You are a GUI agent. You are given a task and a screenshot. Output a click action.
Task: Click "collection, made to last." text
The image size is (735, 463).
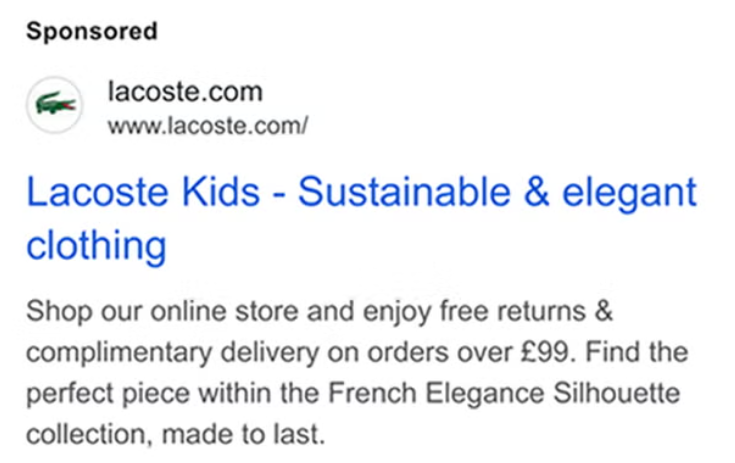click(x=176, y=435)
